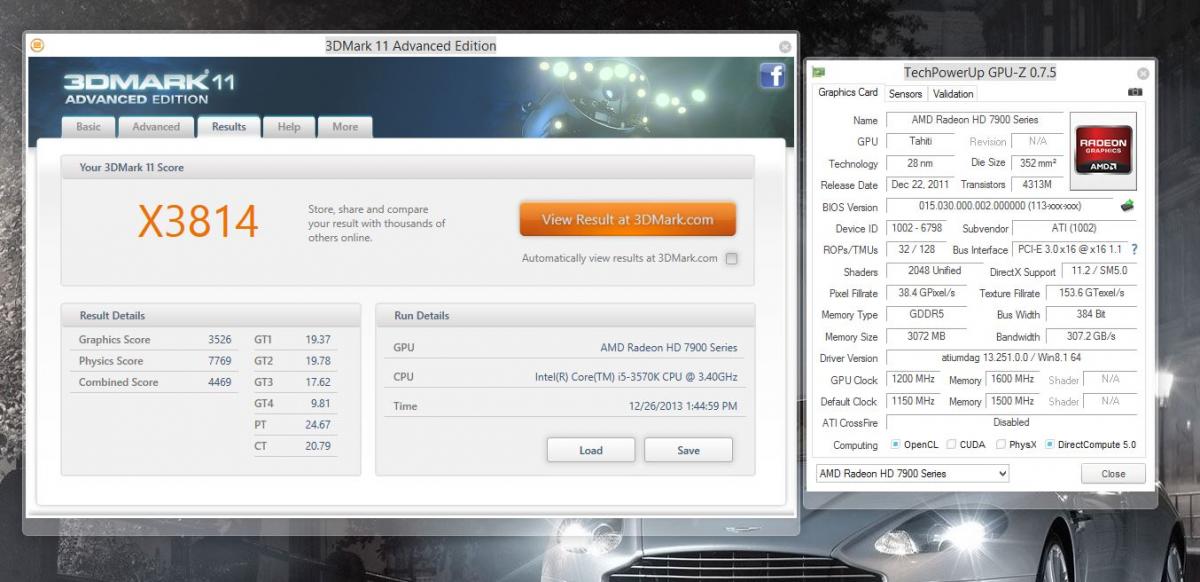The width and height of the screenshot is (1200, 582).
Task: Click the Close button in GPU-Z
Action: coord(1113,473)
